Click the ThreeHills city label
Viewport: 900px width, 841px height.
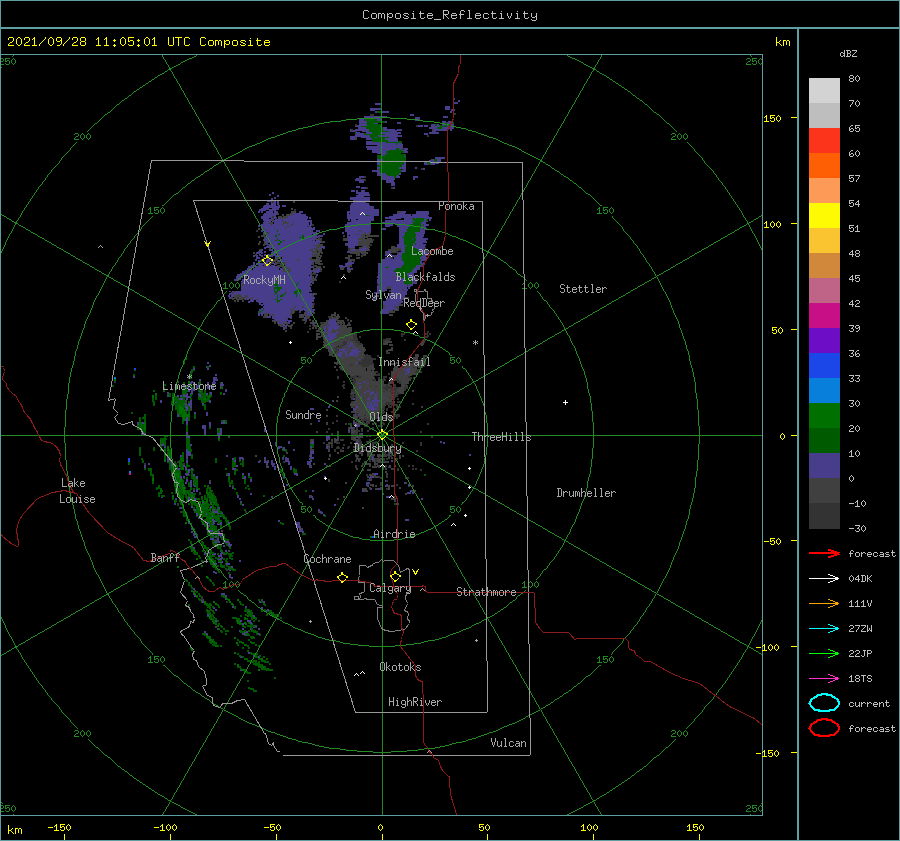click(x=502, y=437)
